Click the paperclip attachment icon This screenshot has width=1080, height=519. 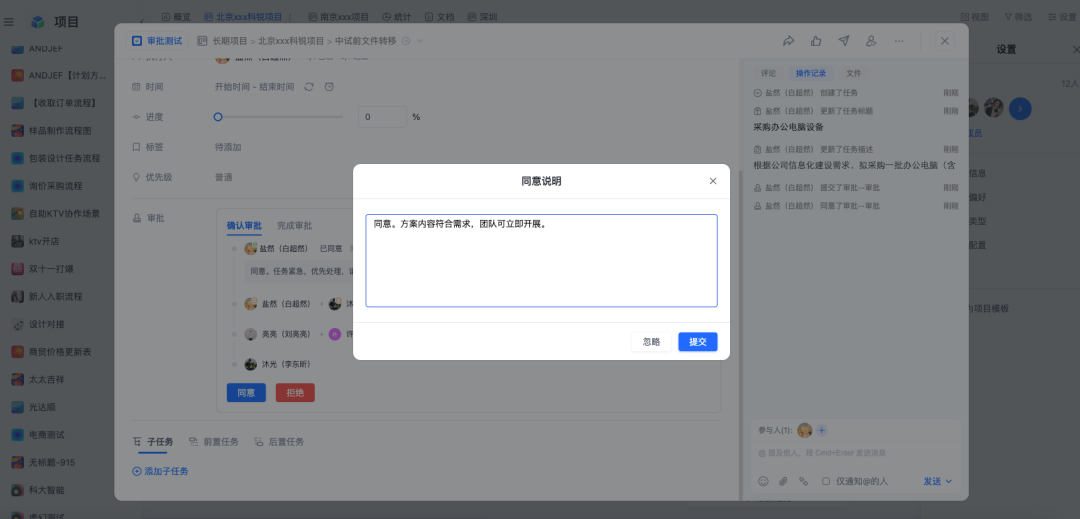pos(783,481)
